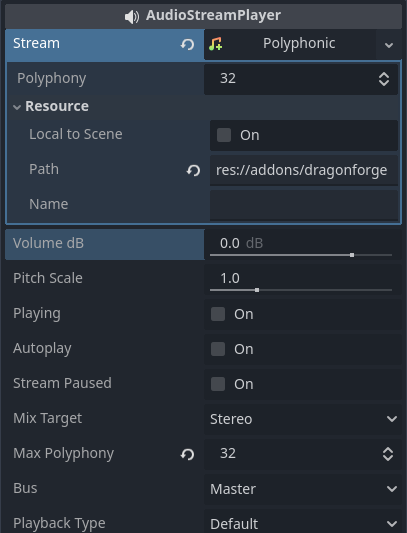The image size is (407, 533).
Task: Open the Mix Target Stereo dropdown
Action: pos(303,419)
